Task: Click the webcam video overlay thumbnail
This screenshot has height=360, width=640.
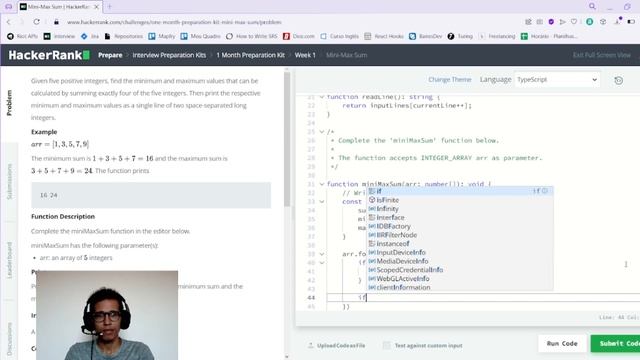Action: coord(107,315)
